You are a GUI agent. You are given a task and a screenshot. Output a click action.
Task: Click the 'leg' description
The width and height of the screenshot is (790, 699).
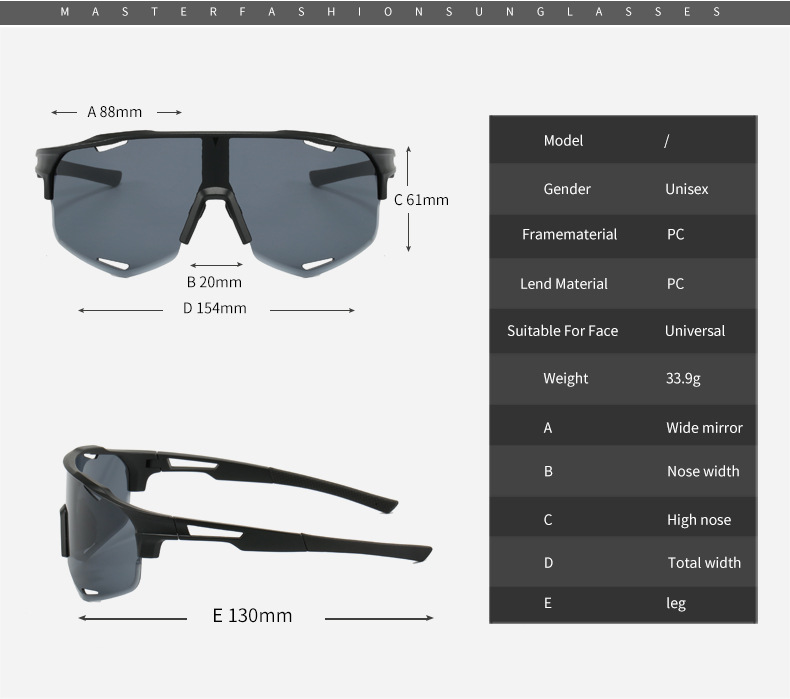[x=676, y=603]
